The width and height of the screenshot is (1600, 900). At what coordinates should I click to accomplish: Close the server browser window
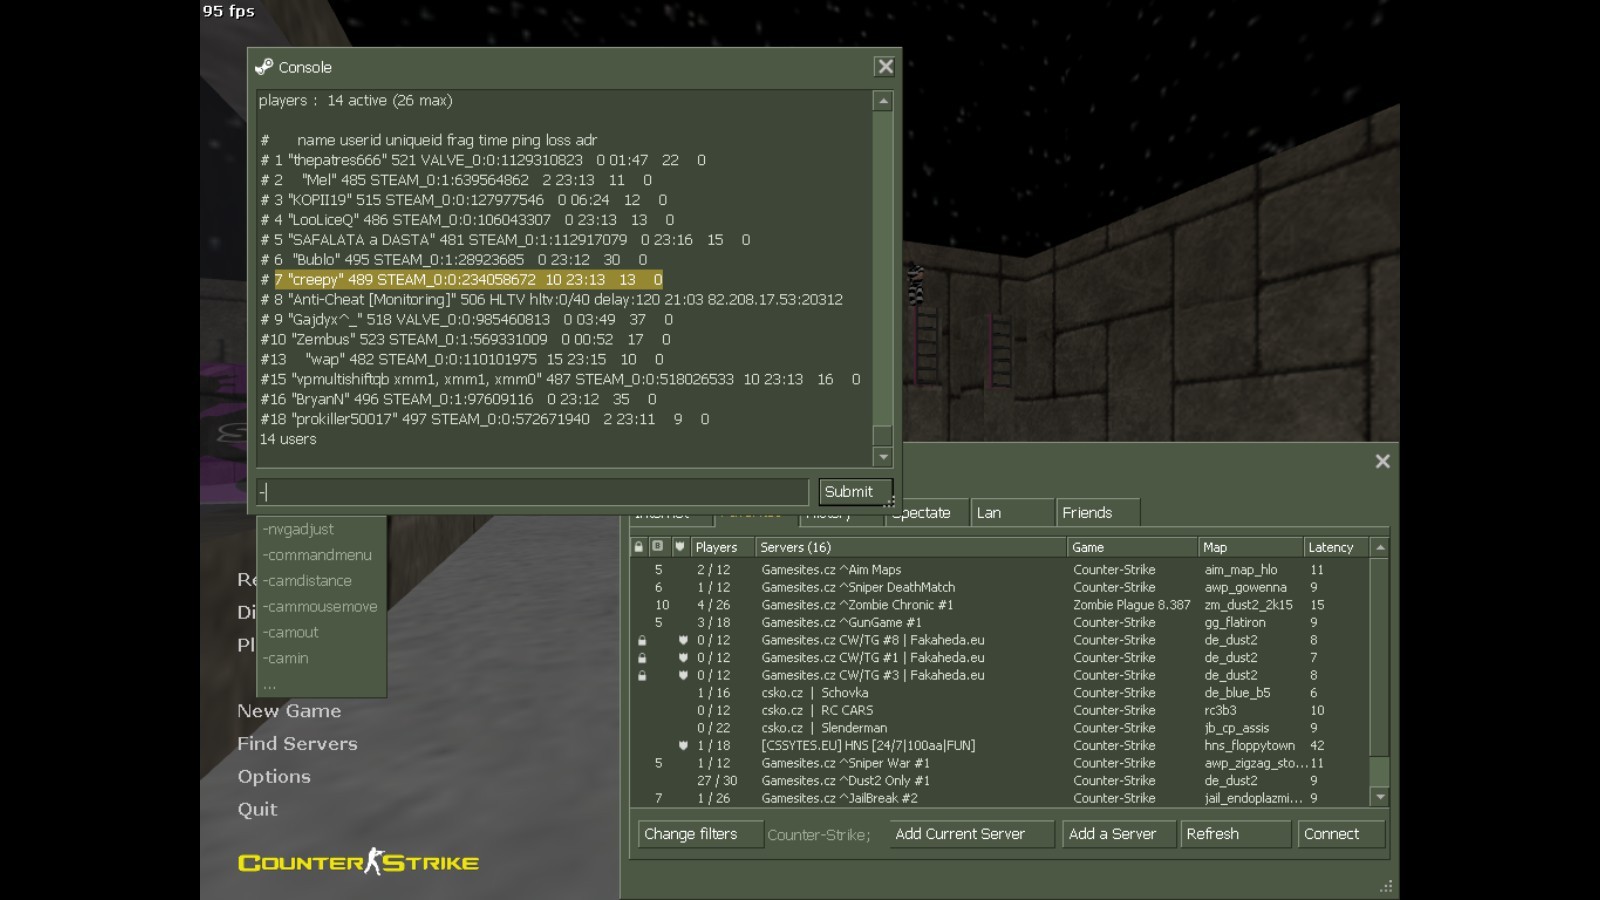(x=1382, y=461)
